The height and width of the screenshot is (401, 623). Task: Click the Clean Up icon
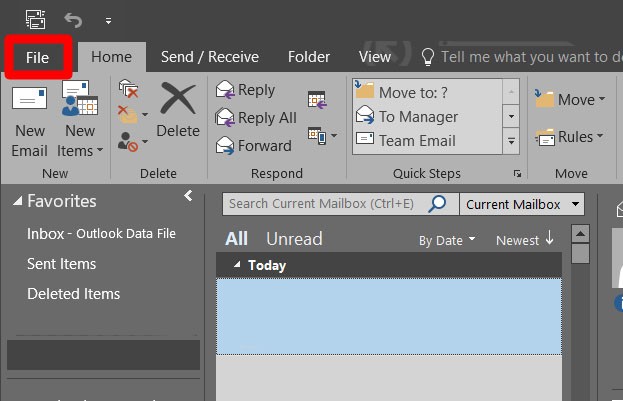click(x=128, y=114)
